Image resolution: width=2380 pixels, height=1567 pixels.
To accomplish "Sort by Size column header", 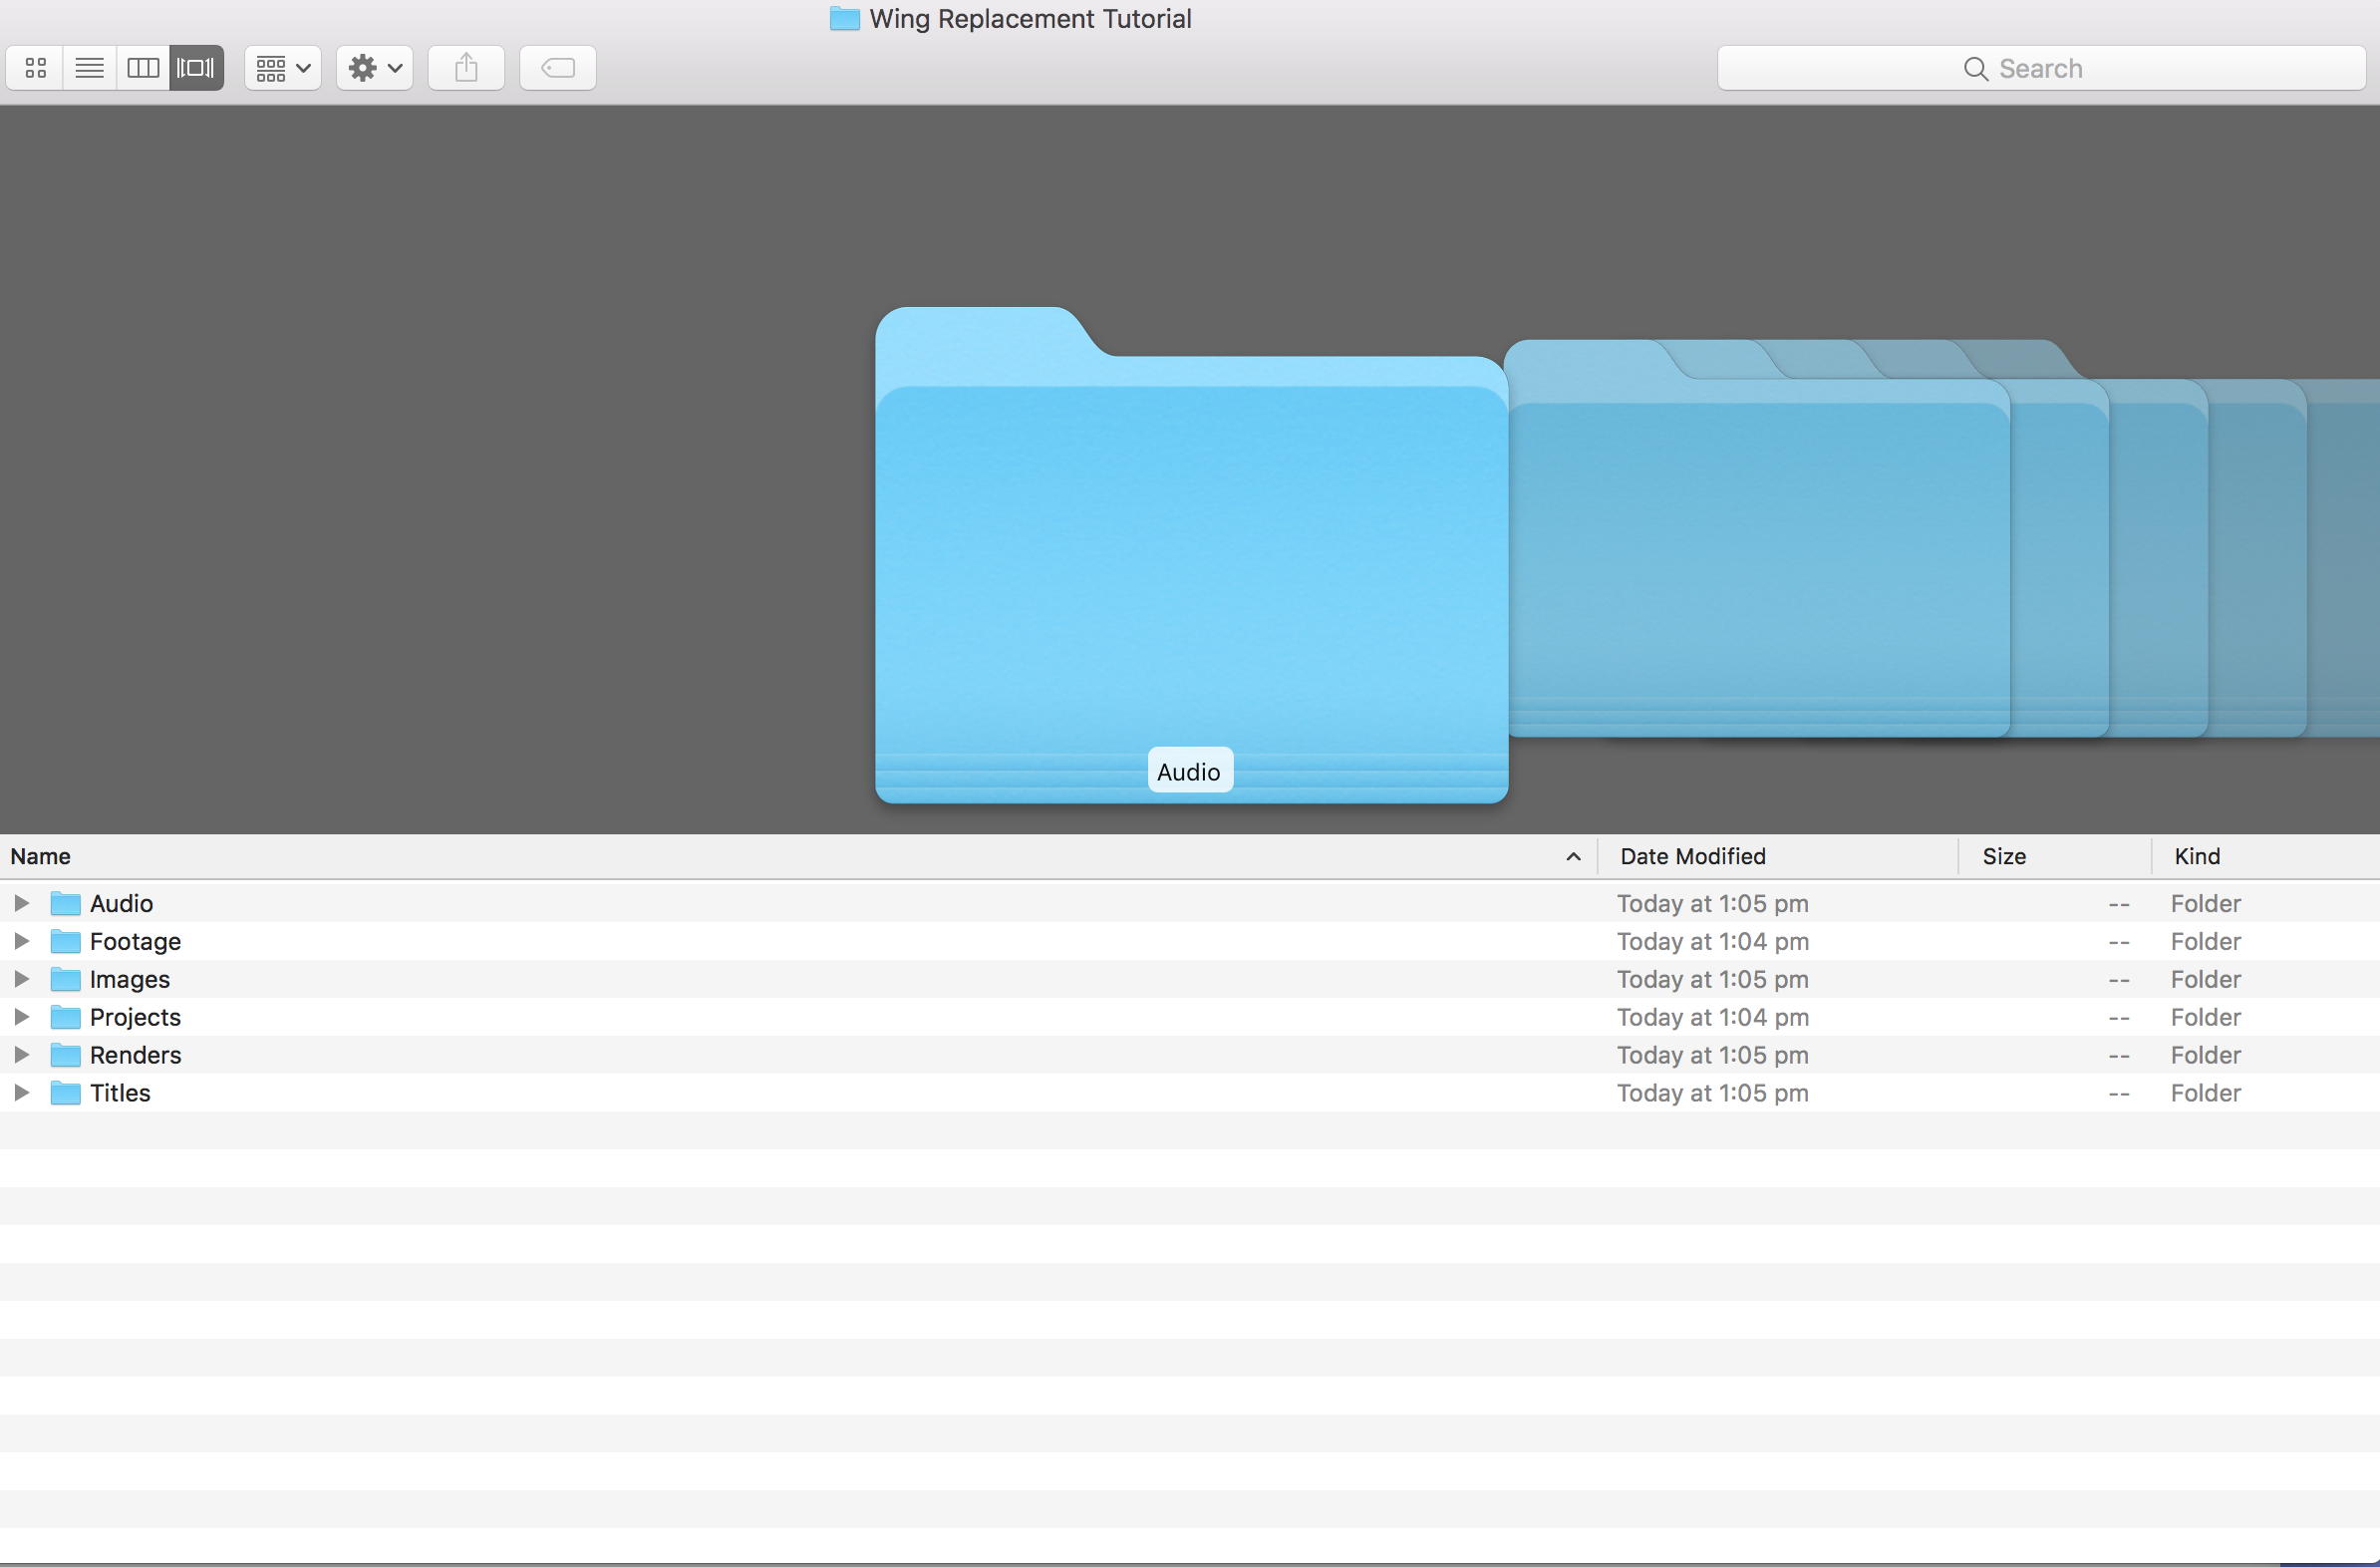I will 2003,857.
